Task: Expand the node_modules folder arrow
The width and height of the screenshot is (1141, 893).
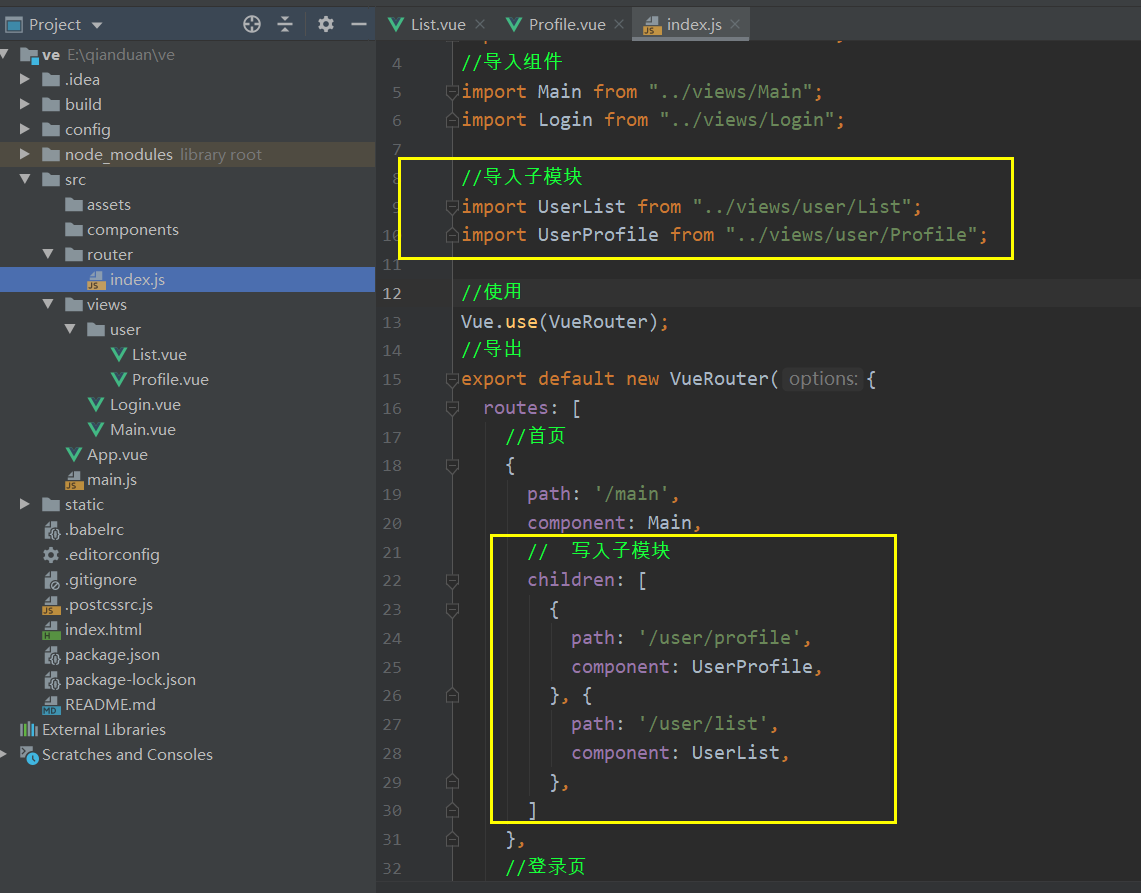Action: coord(25,154)
